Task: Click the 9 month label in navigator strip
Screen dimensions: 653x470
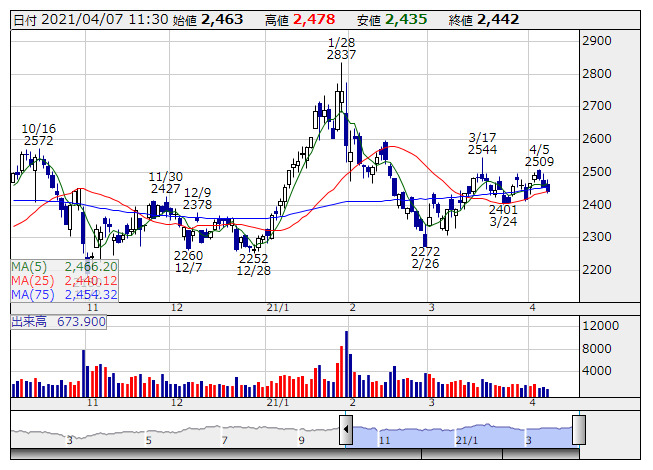Action: [x=302, y=440]
